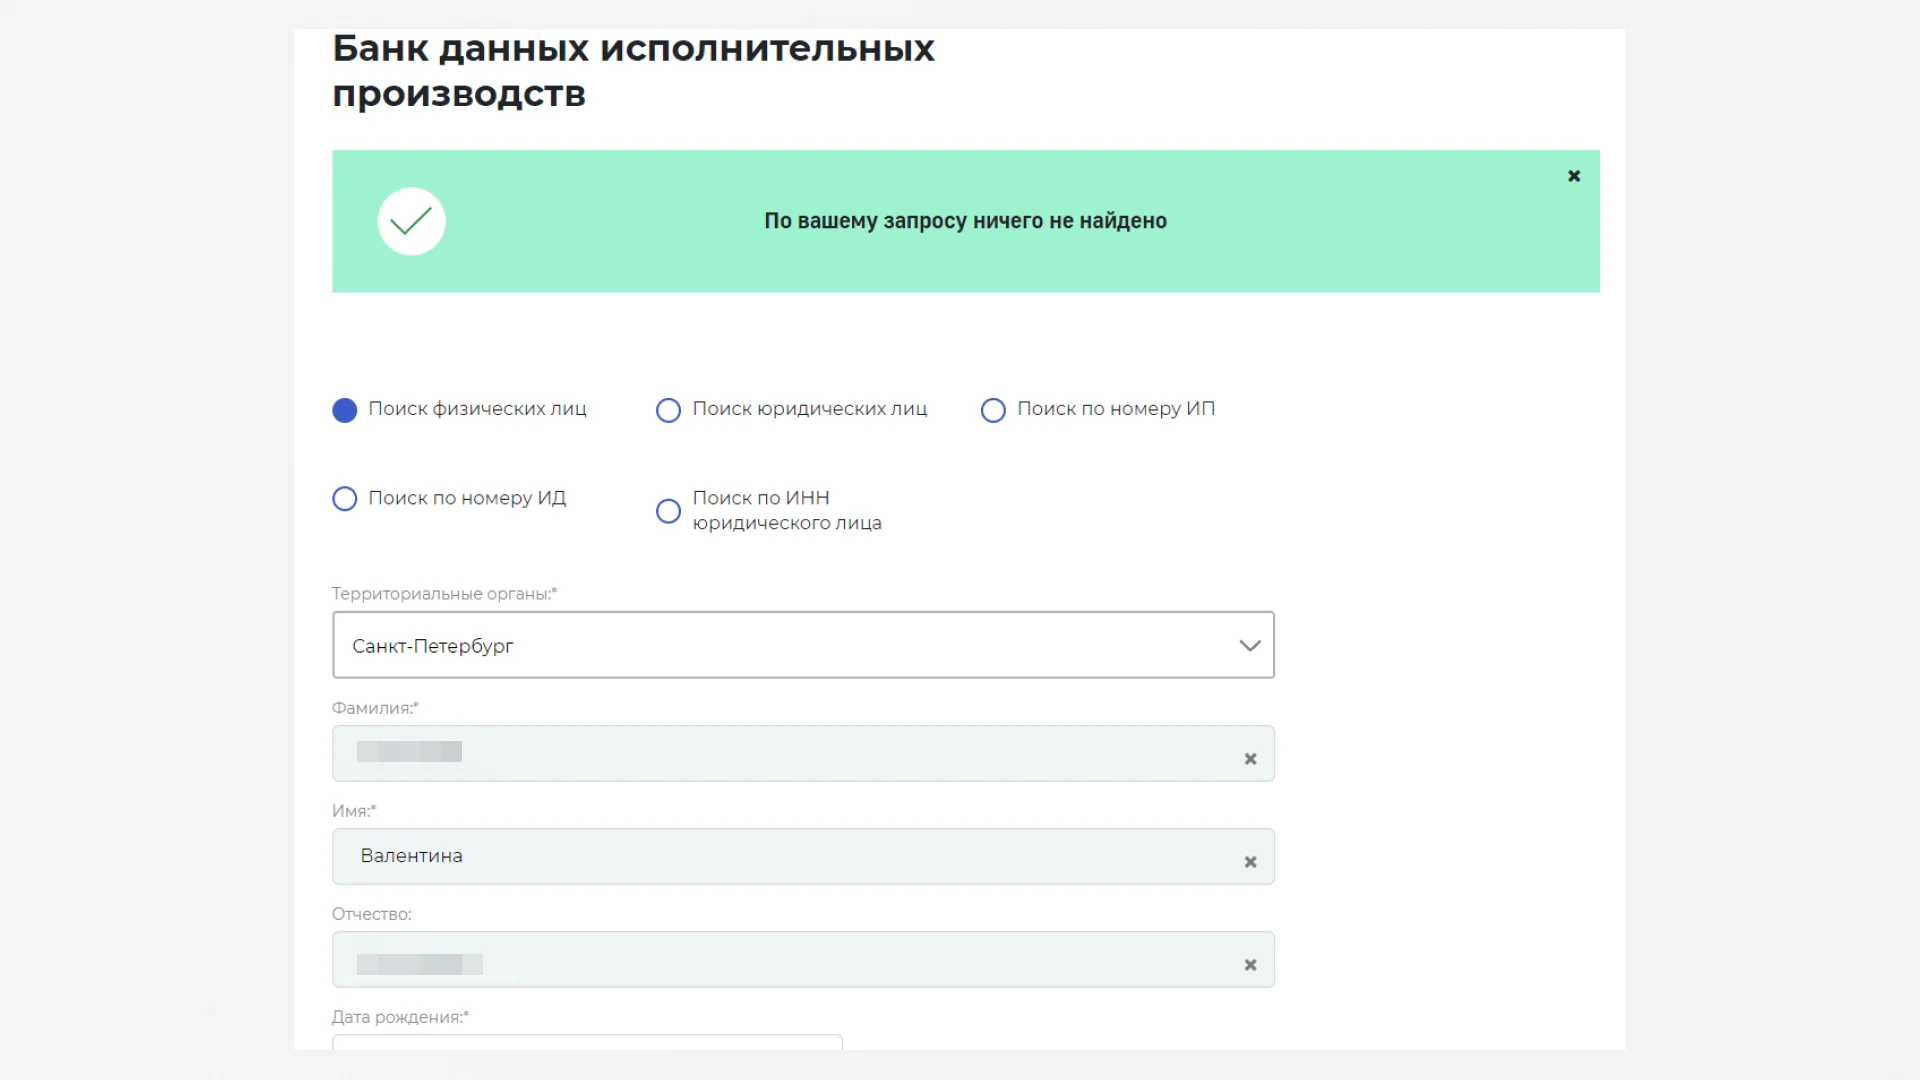
Task: Select 'Поиск по ИНН юридического лица' option
Action: 668,511
